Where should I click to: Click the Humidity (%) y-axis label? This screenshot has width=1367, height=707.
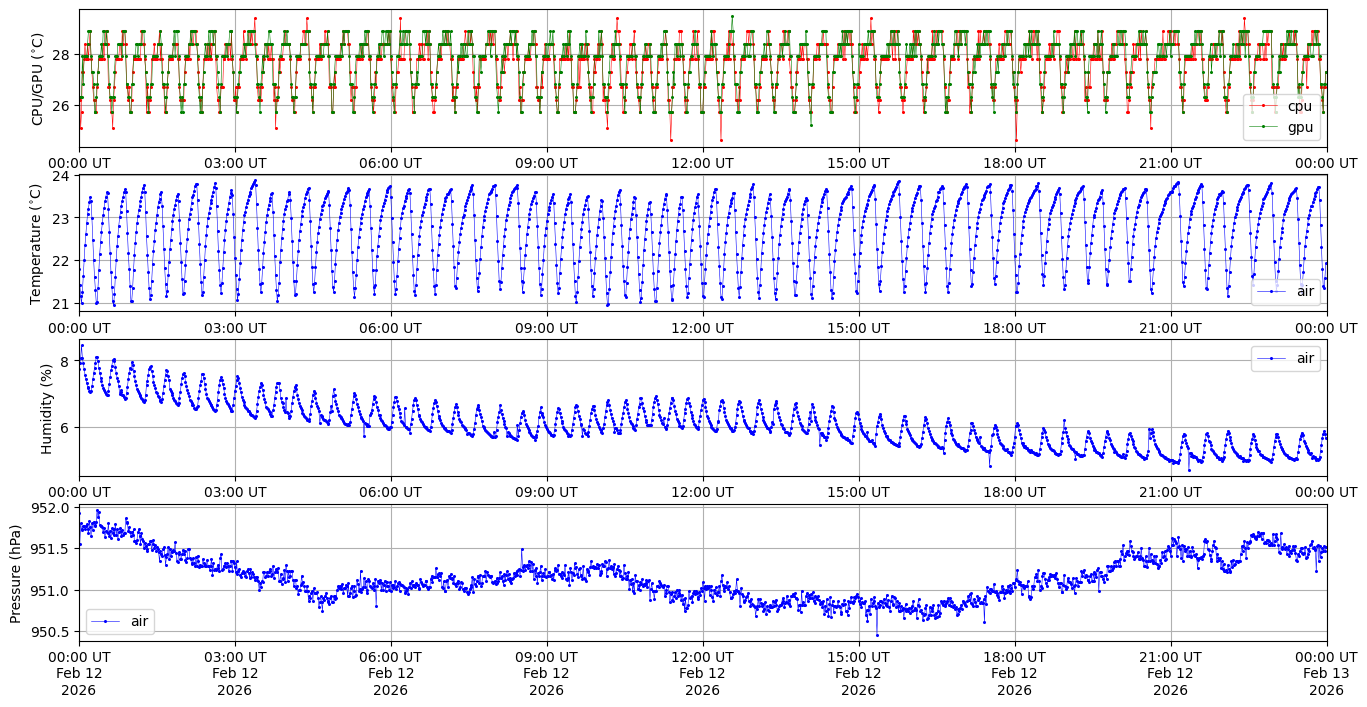click(x=46, y=408)
